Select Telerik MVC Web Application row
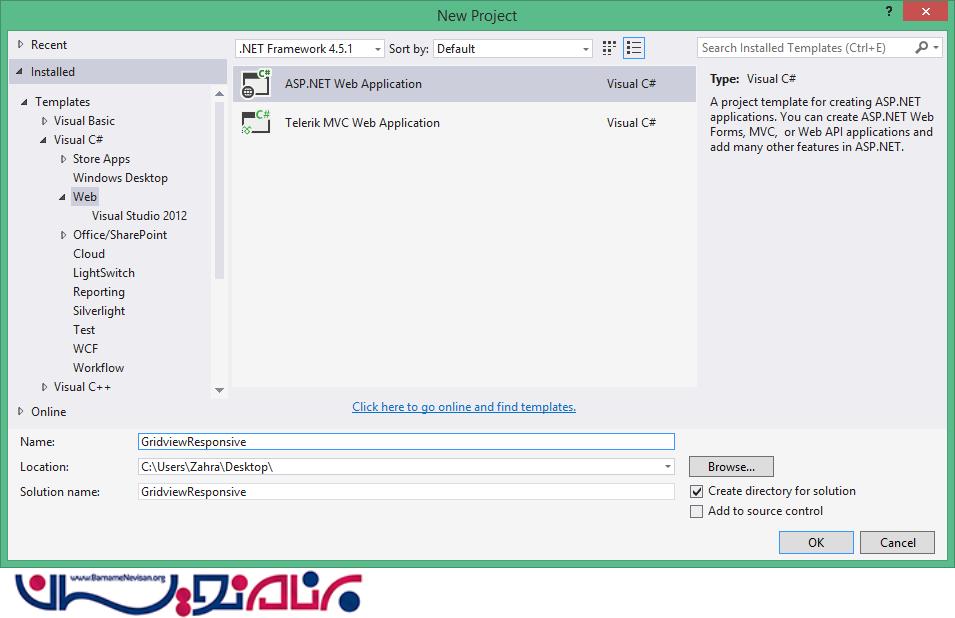Image resolution: width=955 pixels, height=618 pixels. click(x=464, y=122)
